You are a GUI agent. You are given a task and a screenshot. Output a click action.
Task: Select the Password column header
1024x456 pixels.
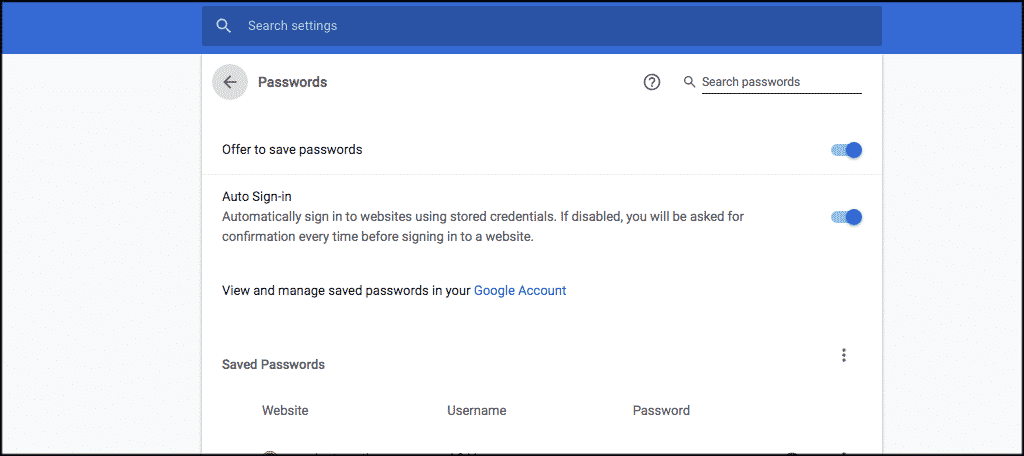[x=661, y=410]
